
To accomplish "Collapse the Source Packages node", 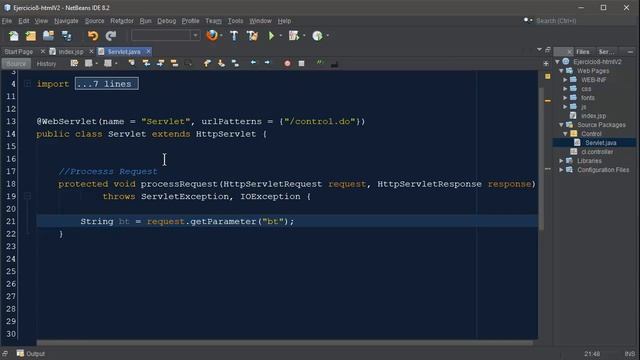I will pos(562,125).
